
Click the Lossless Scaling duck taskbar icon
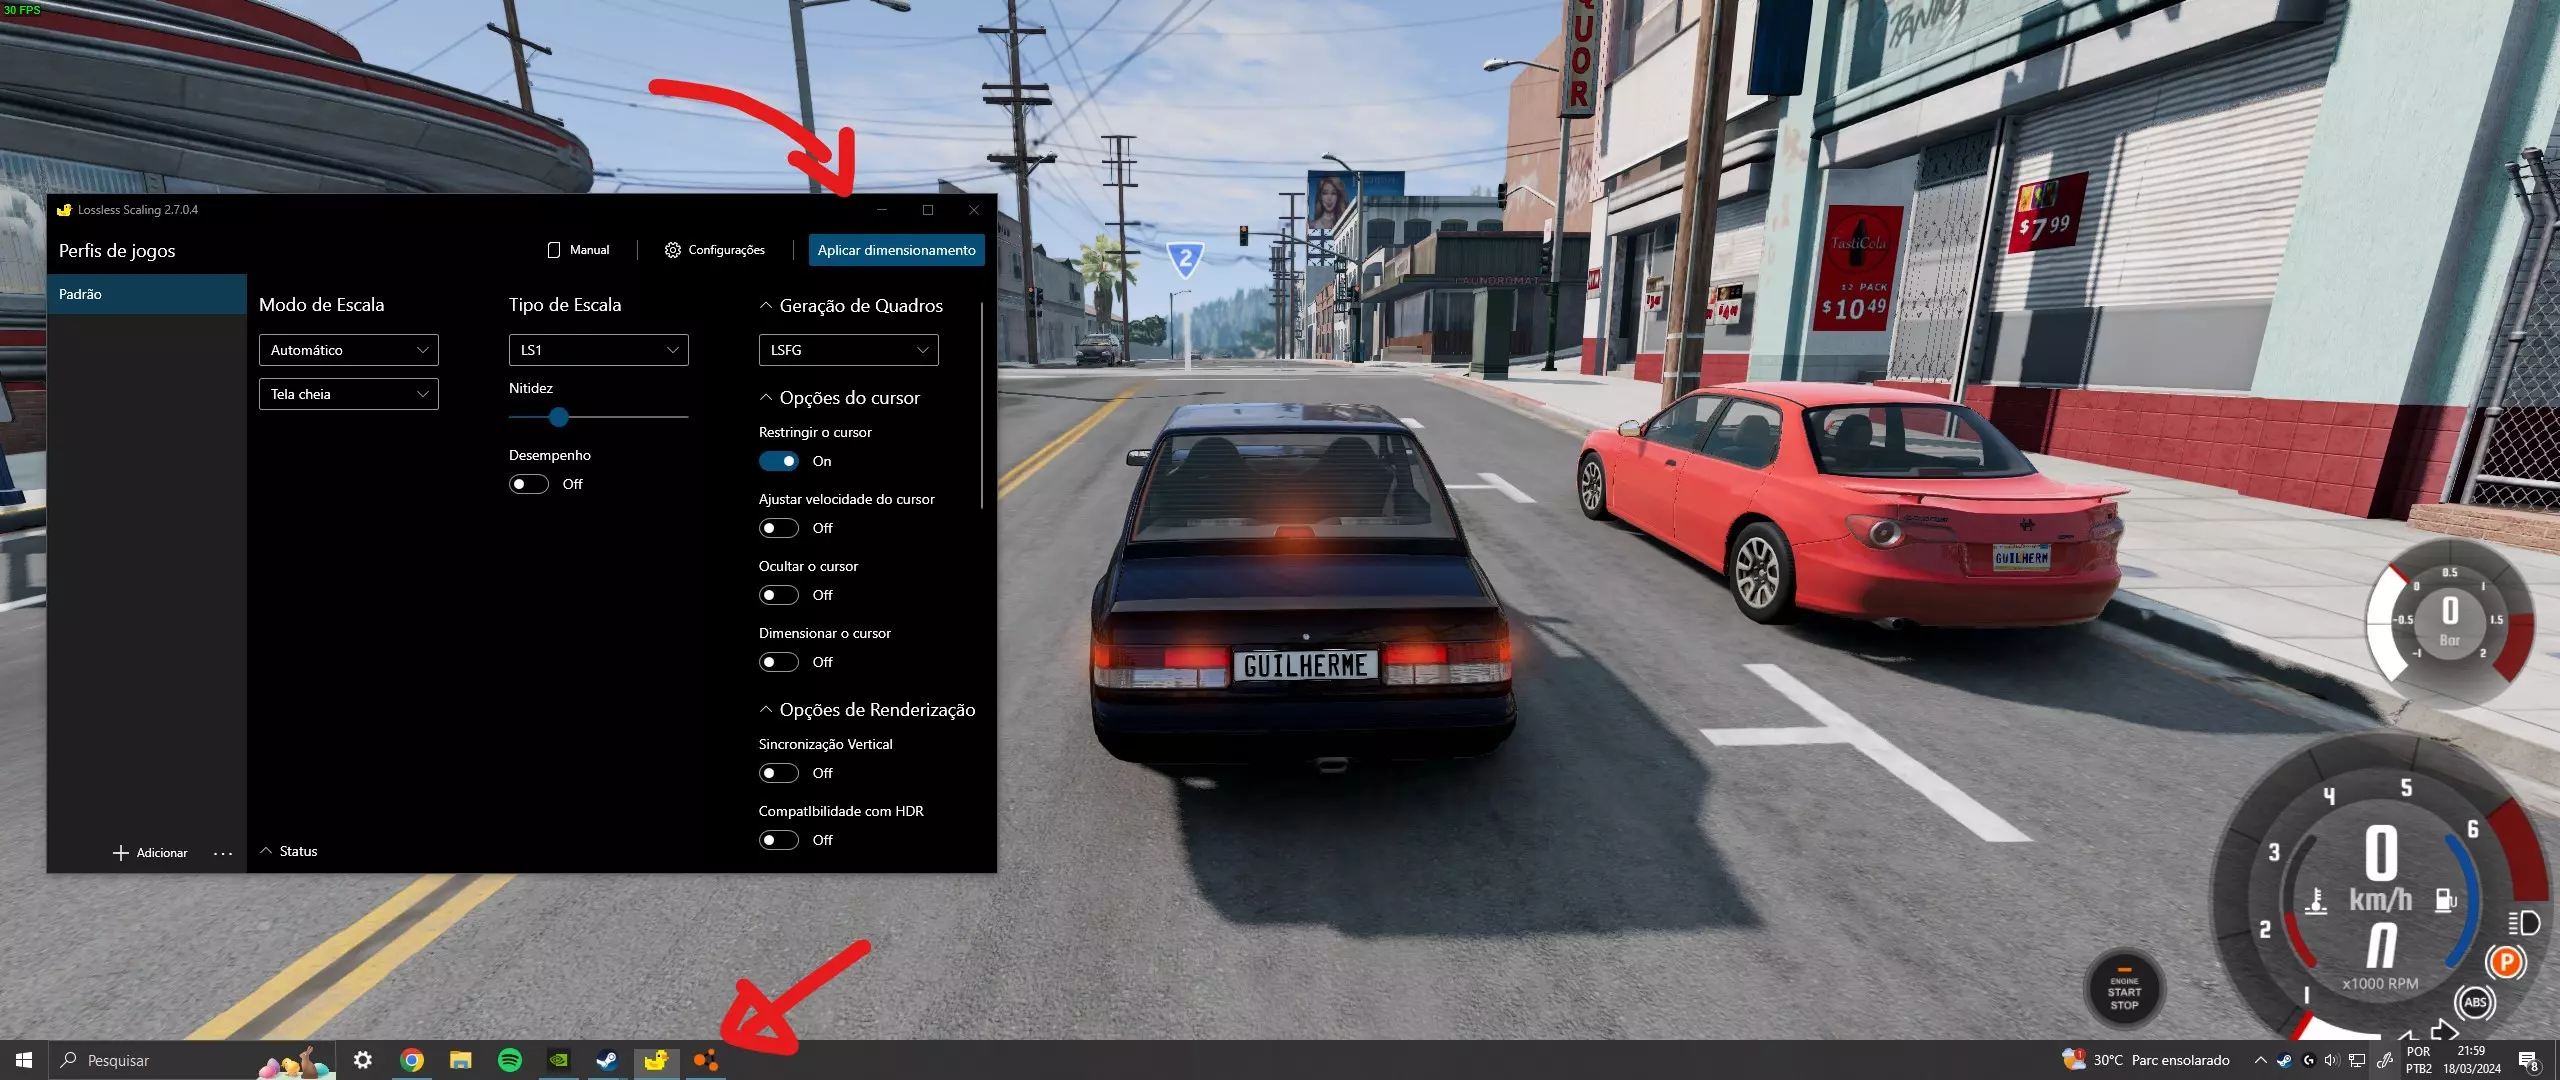(656, 1060)
